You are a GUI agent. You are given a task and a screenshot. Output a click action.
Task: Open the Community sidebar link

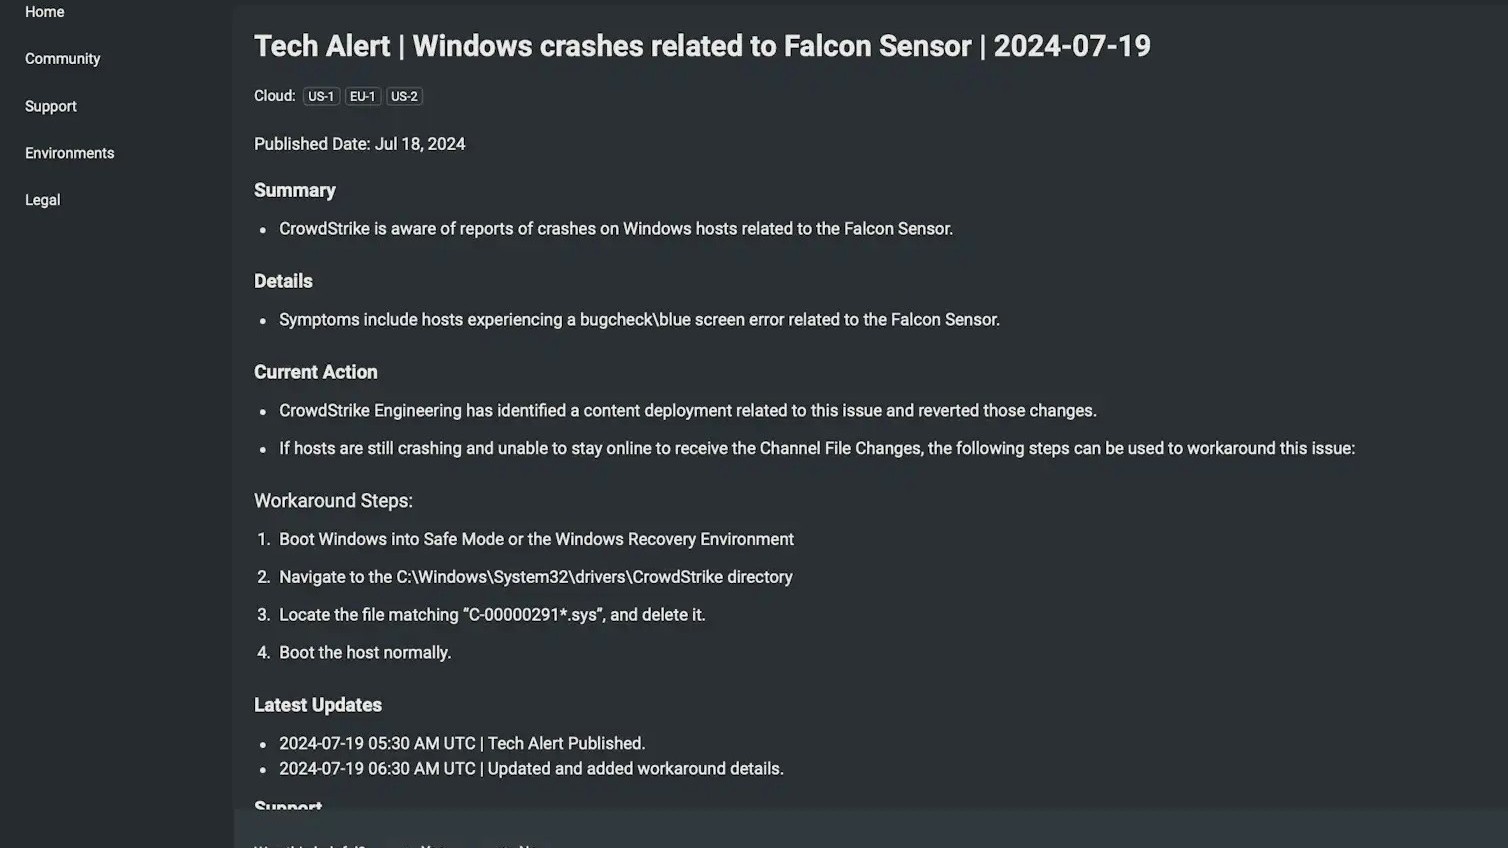(62, 59)
